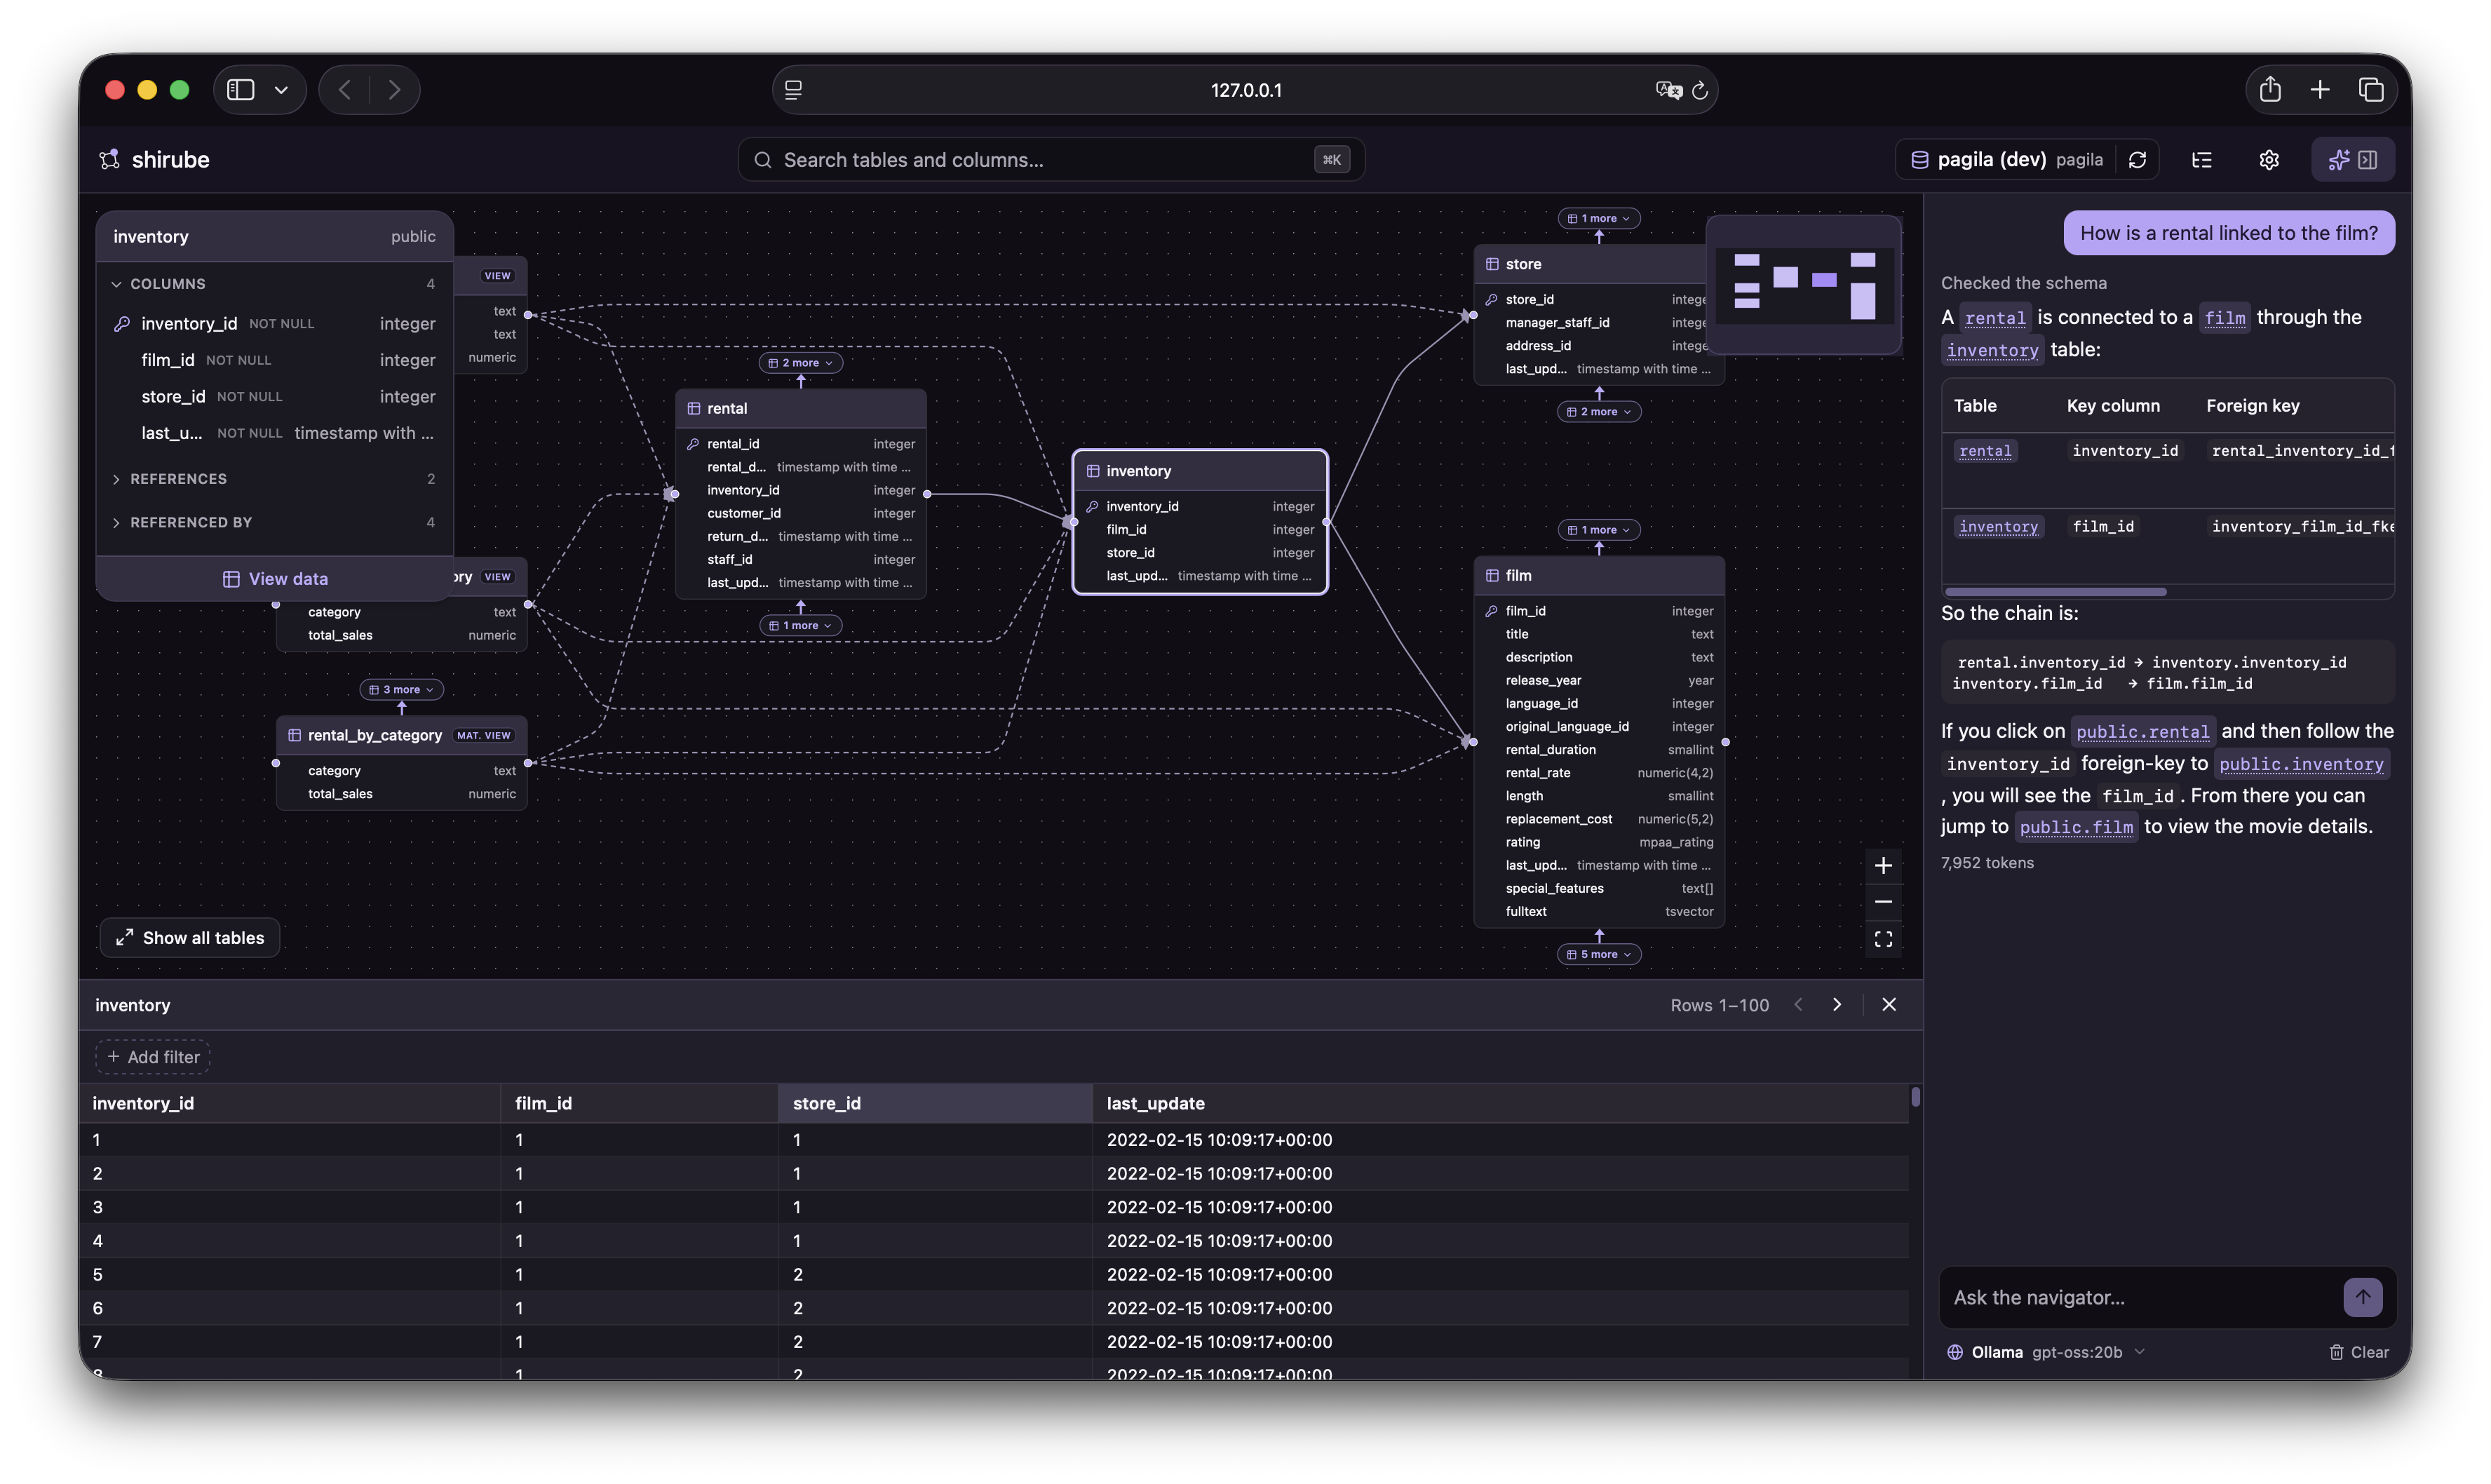Image resolution: width=2491 pixels, height=1484 pixels.
Task: Follow the film link in the chat answer
Action: (2224, 318)
